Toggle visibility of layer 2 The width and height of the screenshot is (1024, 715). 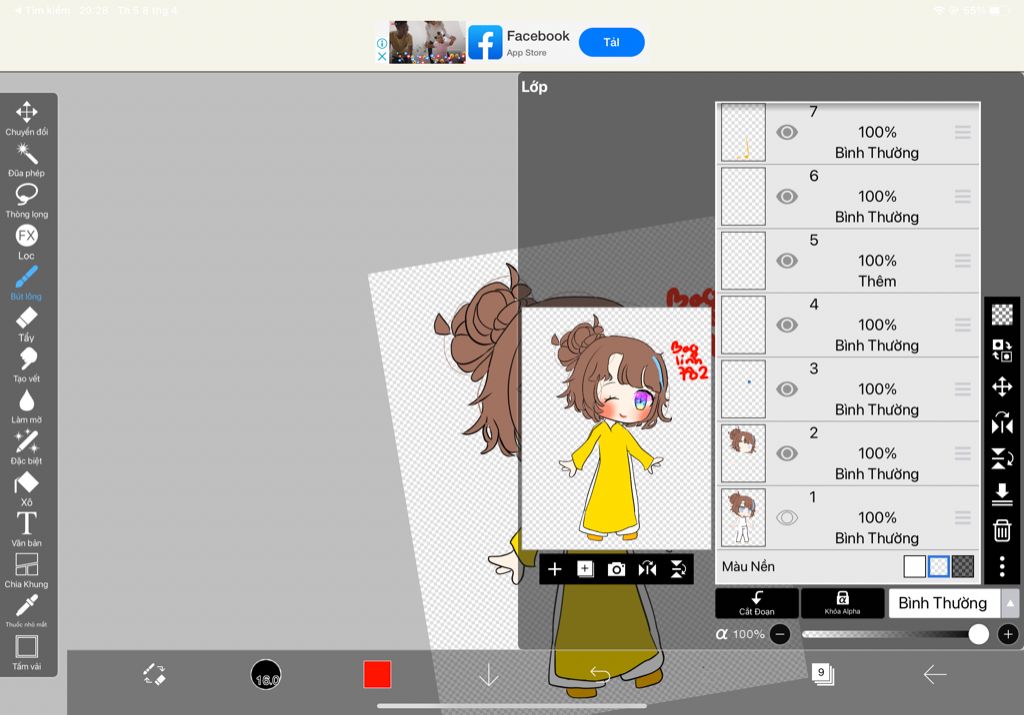pos(787,453)
